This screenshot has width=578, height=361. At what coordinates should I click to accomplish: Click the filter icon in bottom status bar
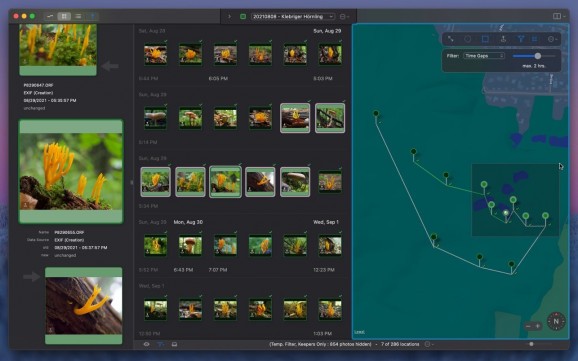(161, 344)
